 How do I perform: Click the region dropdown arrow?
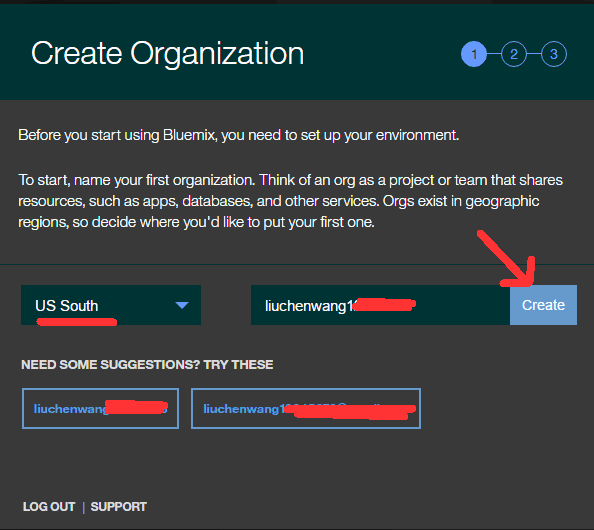click(182, 305)
